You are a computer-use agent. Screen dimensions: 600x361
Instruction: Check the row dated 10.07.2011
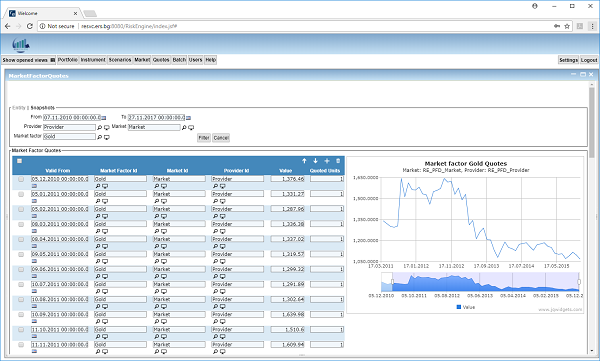click(x=21, y=284)
